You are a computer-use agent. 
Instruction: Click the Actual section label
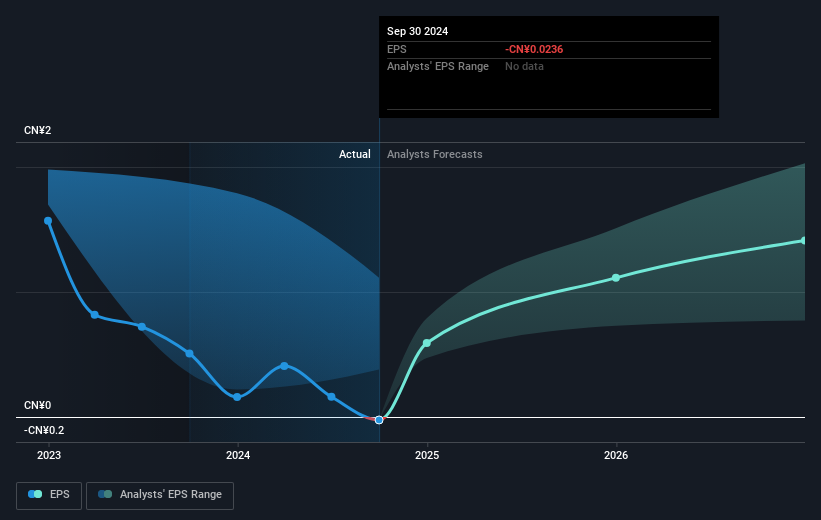(x=354, y=154)
